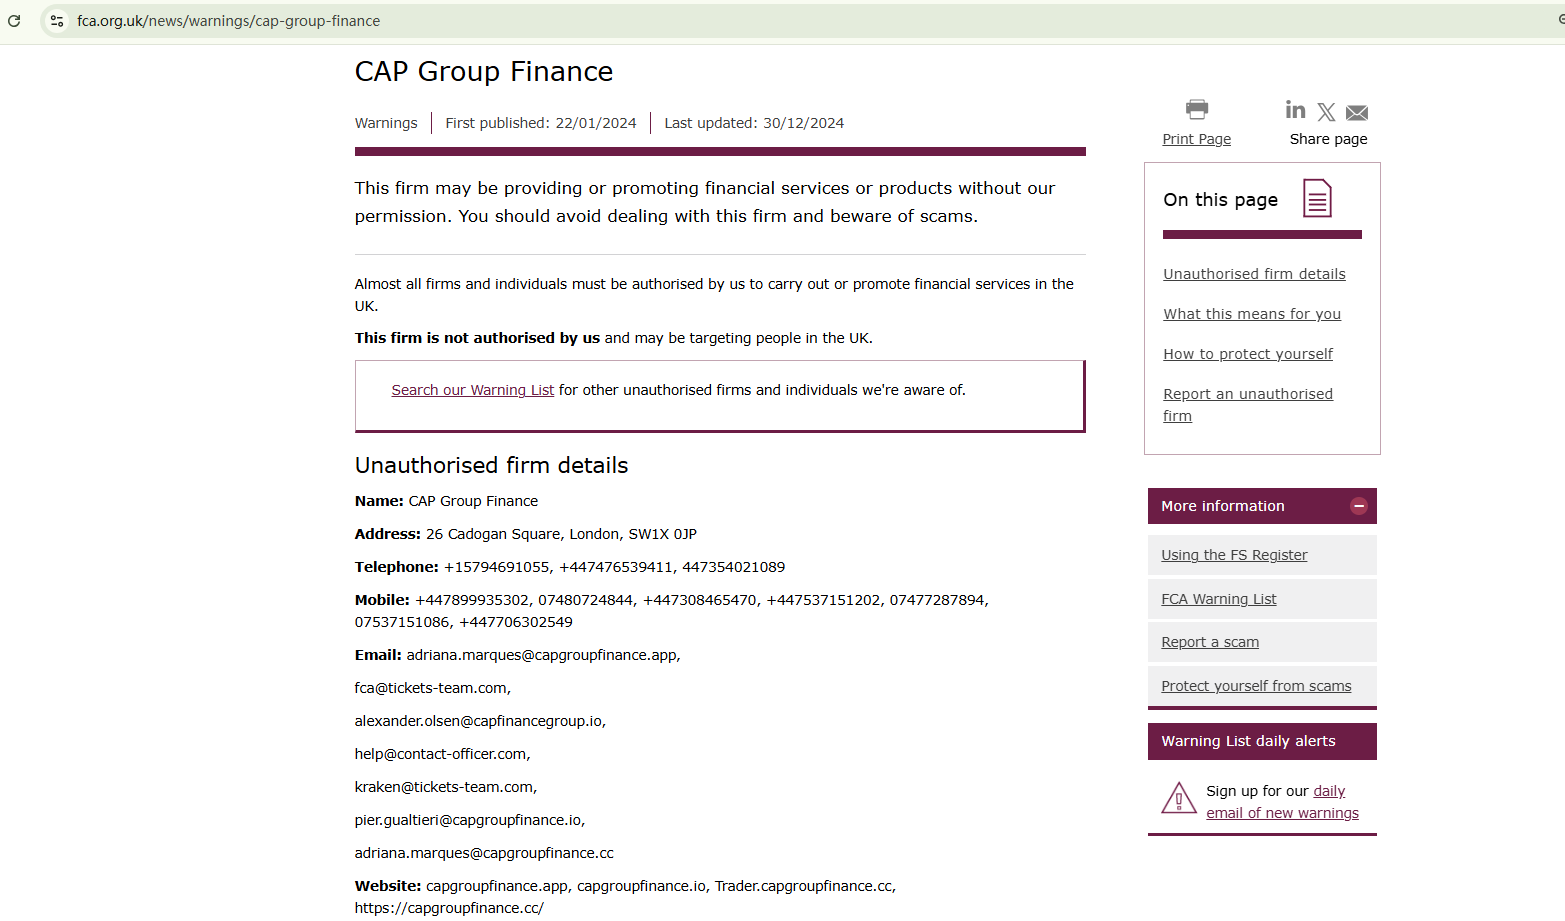
Task: Open site information icon in address bar
Action: pyautogui.click(x=57, y=21)
